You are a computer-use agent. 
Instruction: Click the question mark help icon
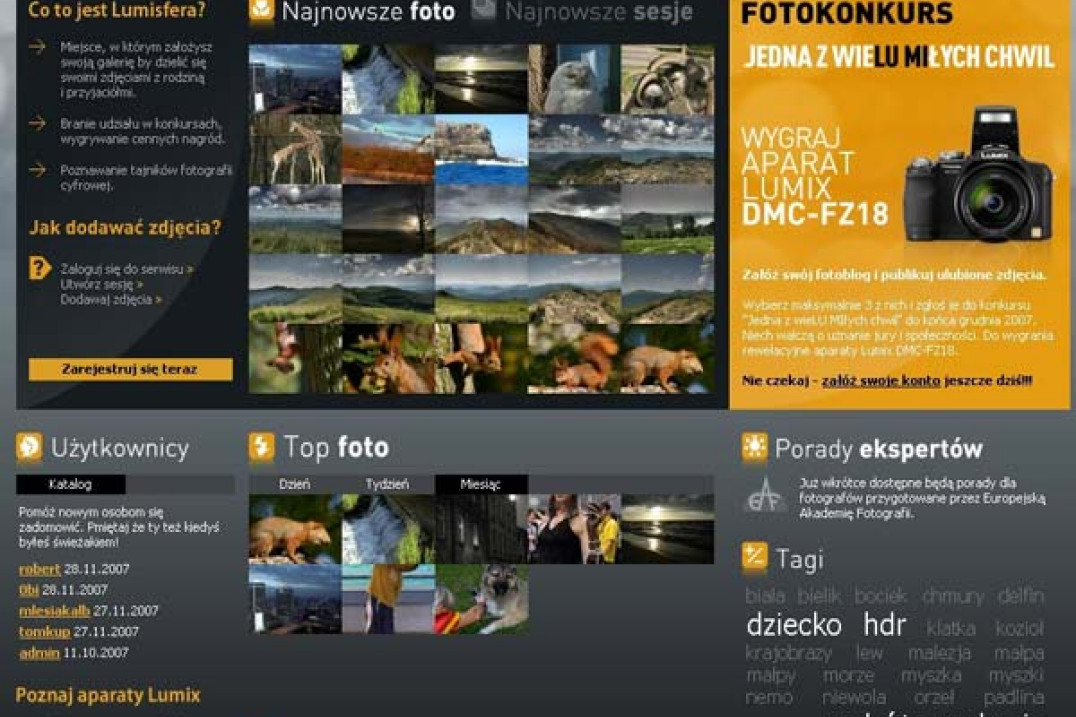(x=39, y=268)
